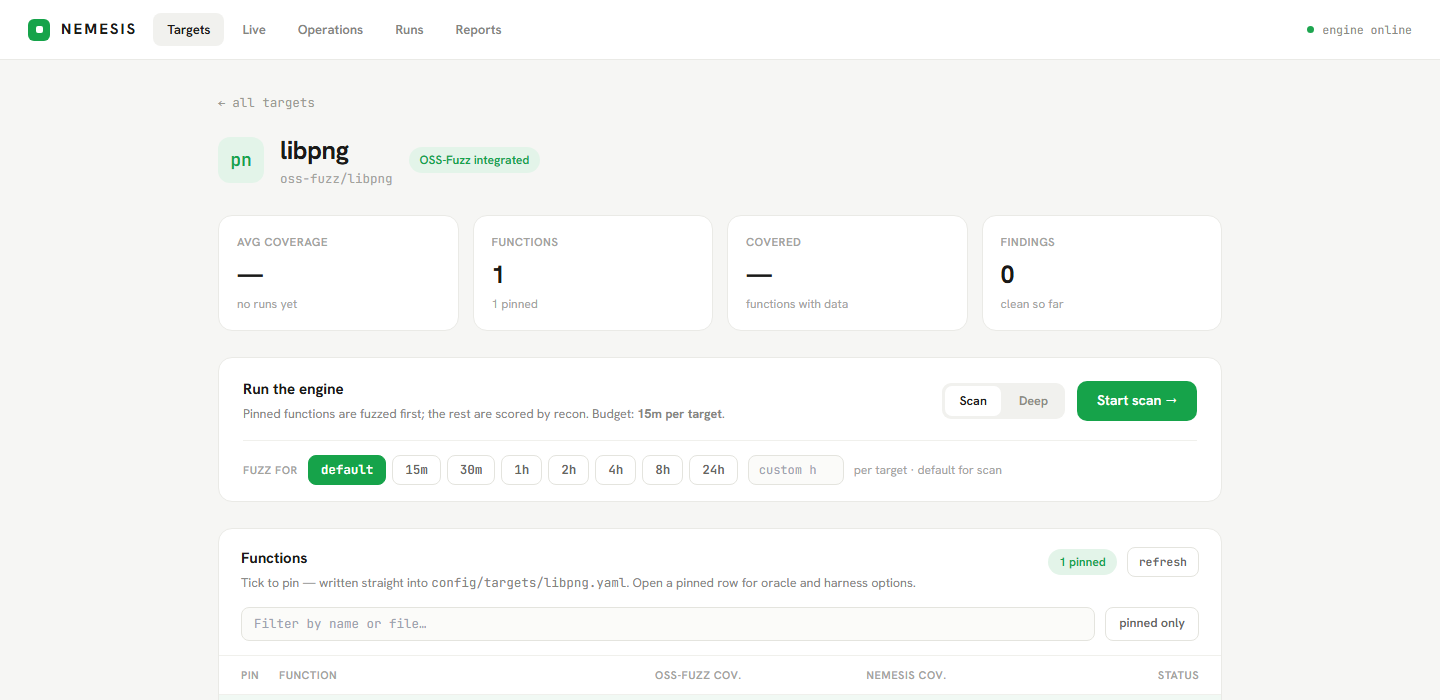Click the Start scan button
This screenshot has width=1440, height=700.
(x=1137, y=401)
